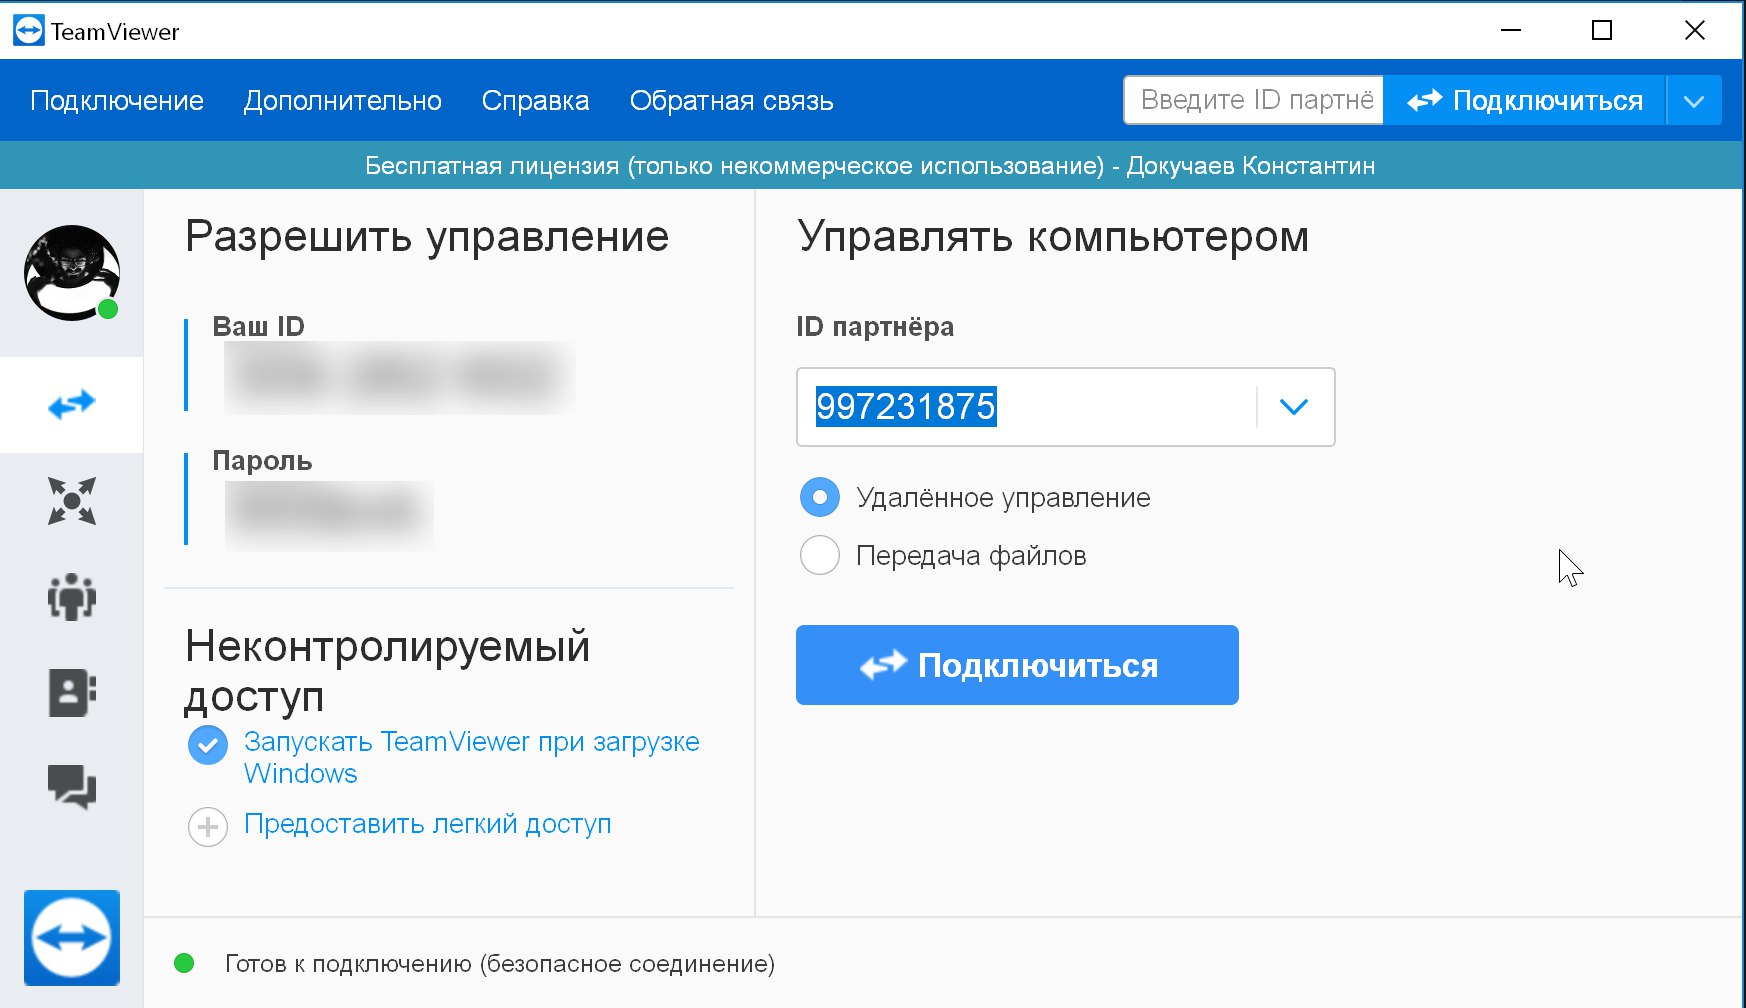Click the blurred Ваш ID value
Image resolution: width=1746 pixels, height=1008 pixels.
399,377
